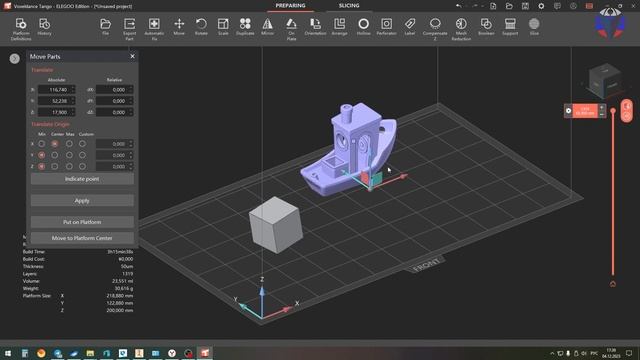Click the File toolbar icon
Viewport: 640px width, 360px height.
tap(105, 27)
